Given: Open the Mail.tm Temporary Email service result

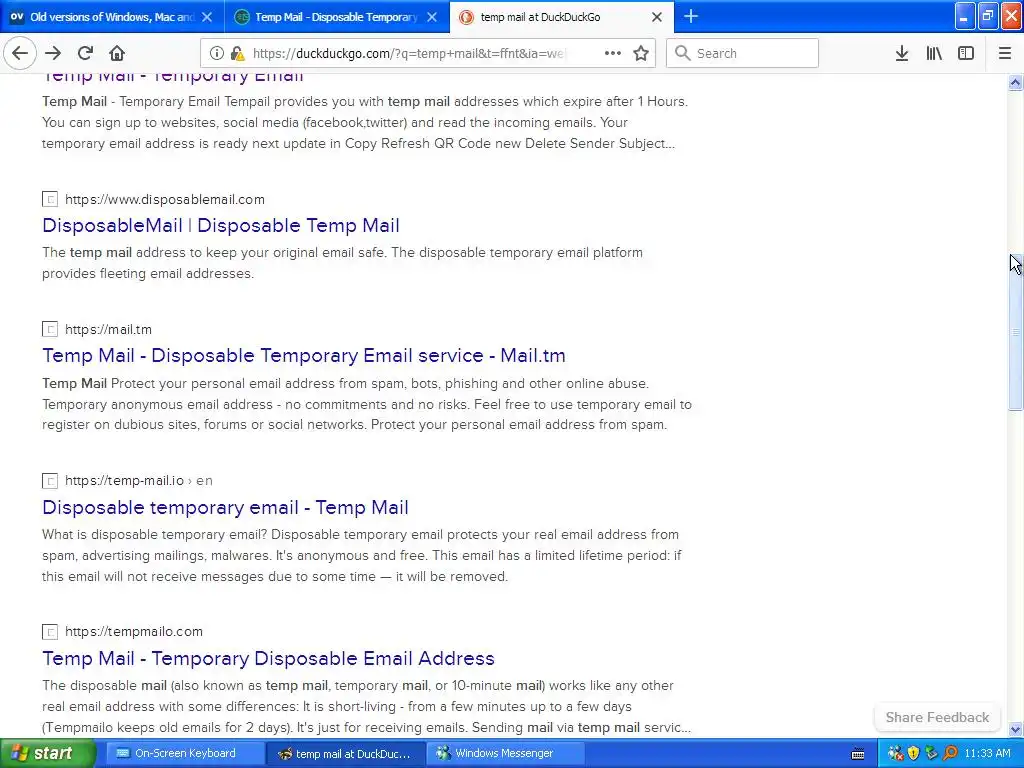Looking at the screenshot, I should click(304, 355).
